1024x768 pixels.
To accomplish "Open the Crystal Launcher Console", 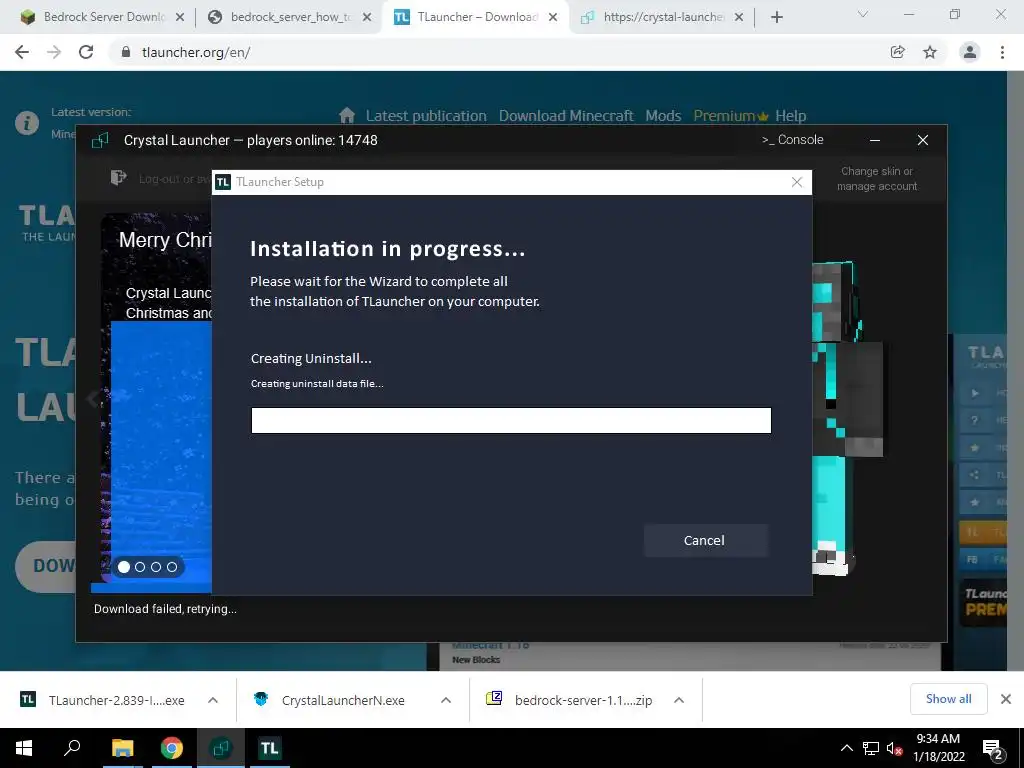I will point(792,140).
